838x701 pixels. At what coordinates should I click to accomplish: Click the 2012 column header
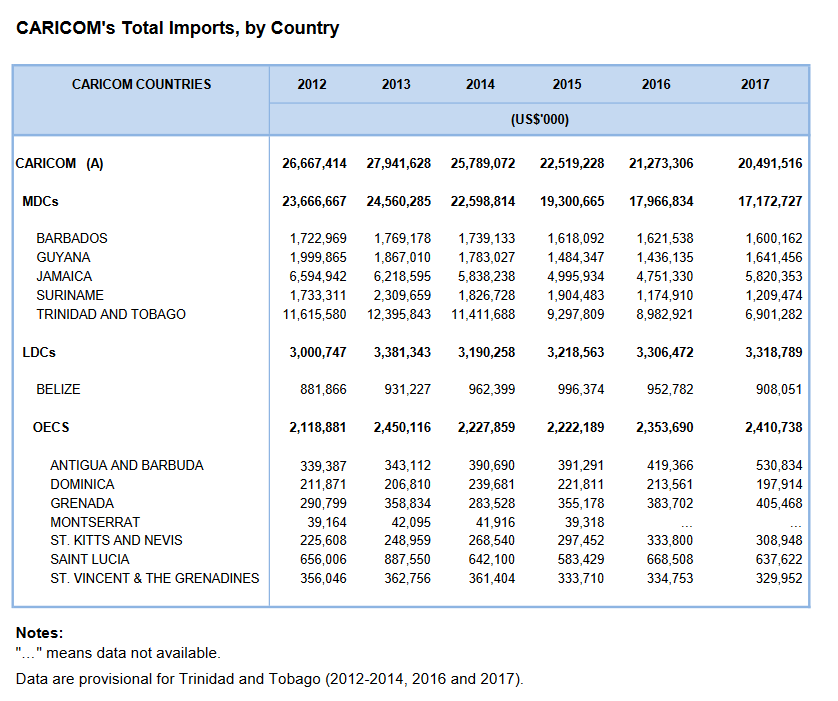(312, 85)
